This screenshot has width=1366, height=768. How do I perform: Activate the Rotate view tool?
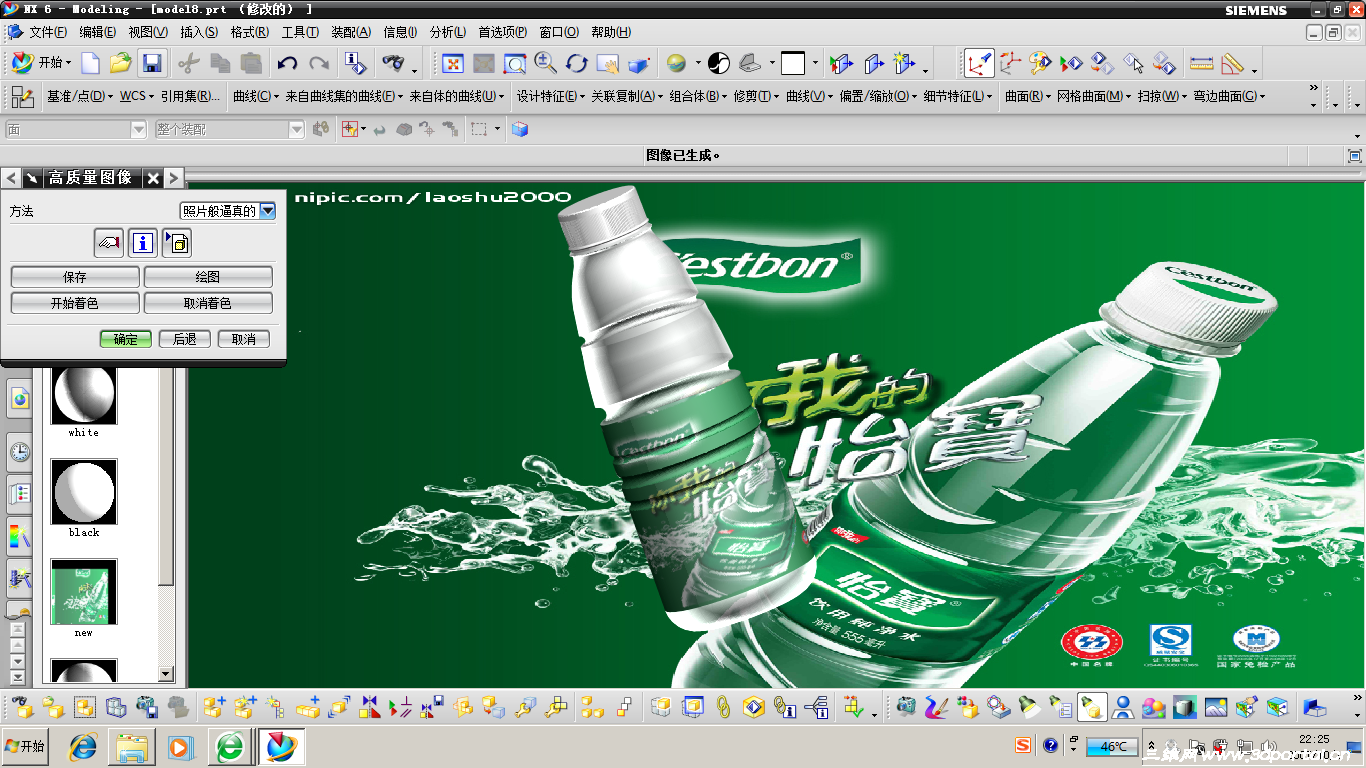(x=576, y=63)
